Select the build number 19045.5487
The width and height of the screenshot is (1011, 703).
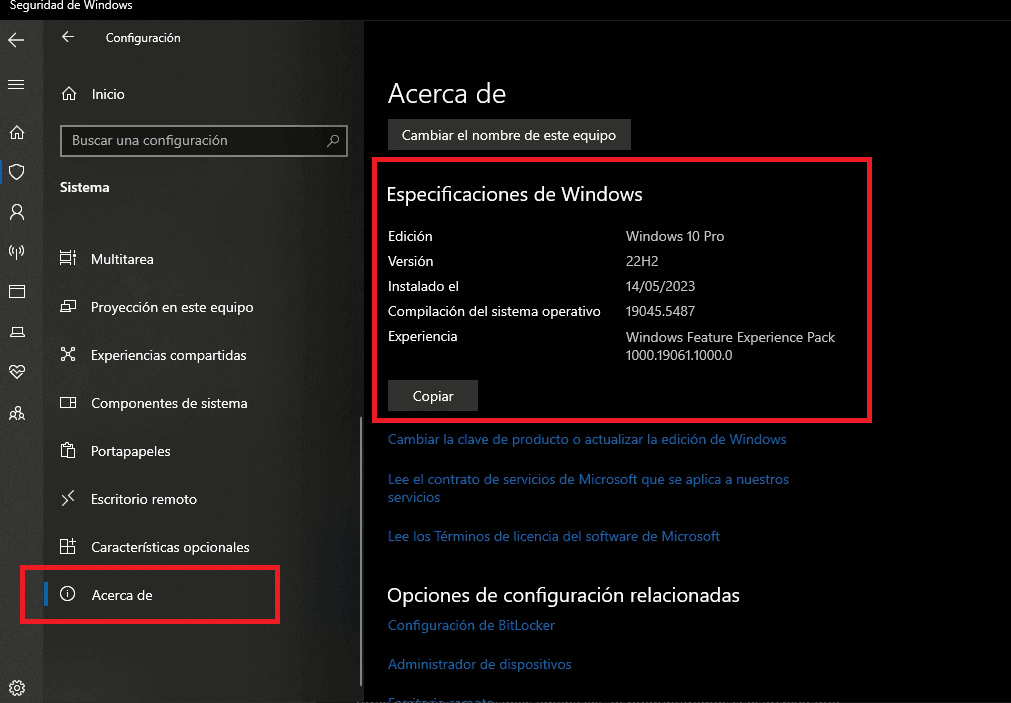pos(660,312)
